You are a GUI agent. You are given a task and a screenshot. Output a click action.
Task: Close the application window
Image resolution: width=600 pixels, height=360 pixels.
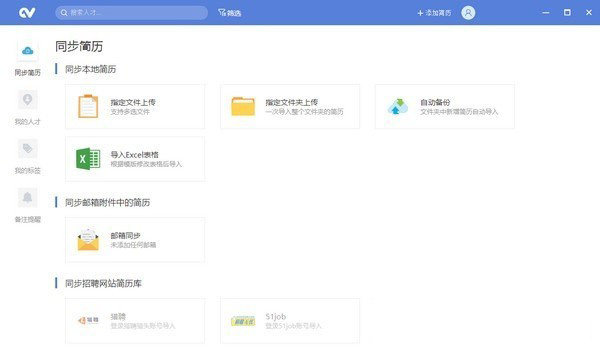tap(589, 13)
